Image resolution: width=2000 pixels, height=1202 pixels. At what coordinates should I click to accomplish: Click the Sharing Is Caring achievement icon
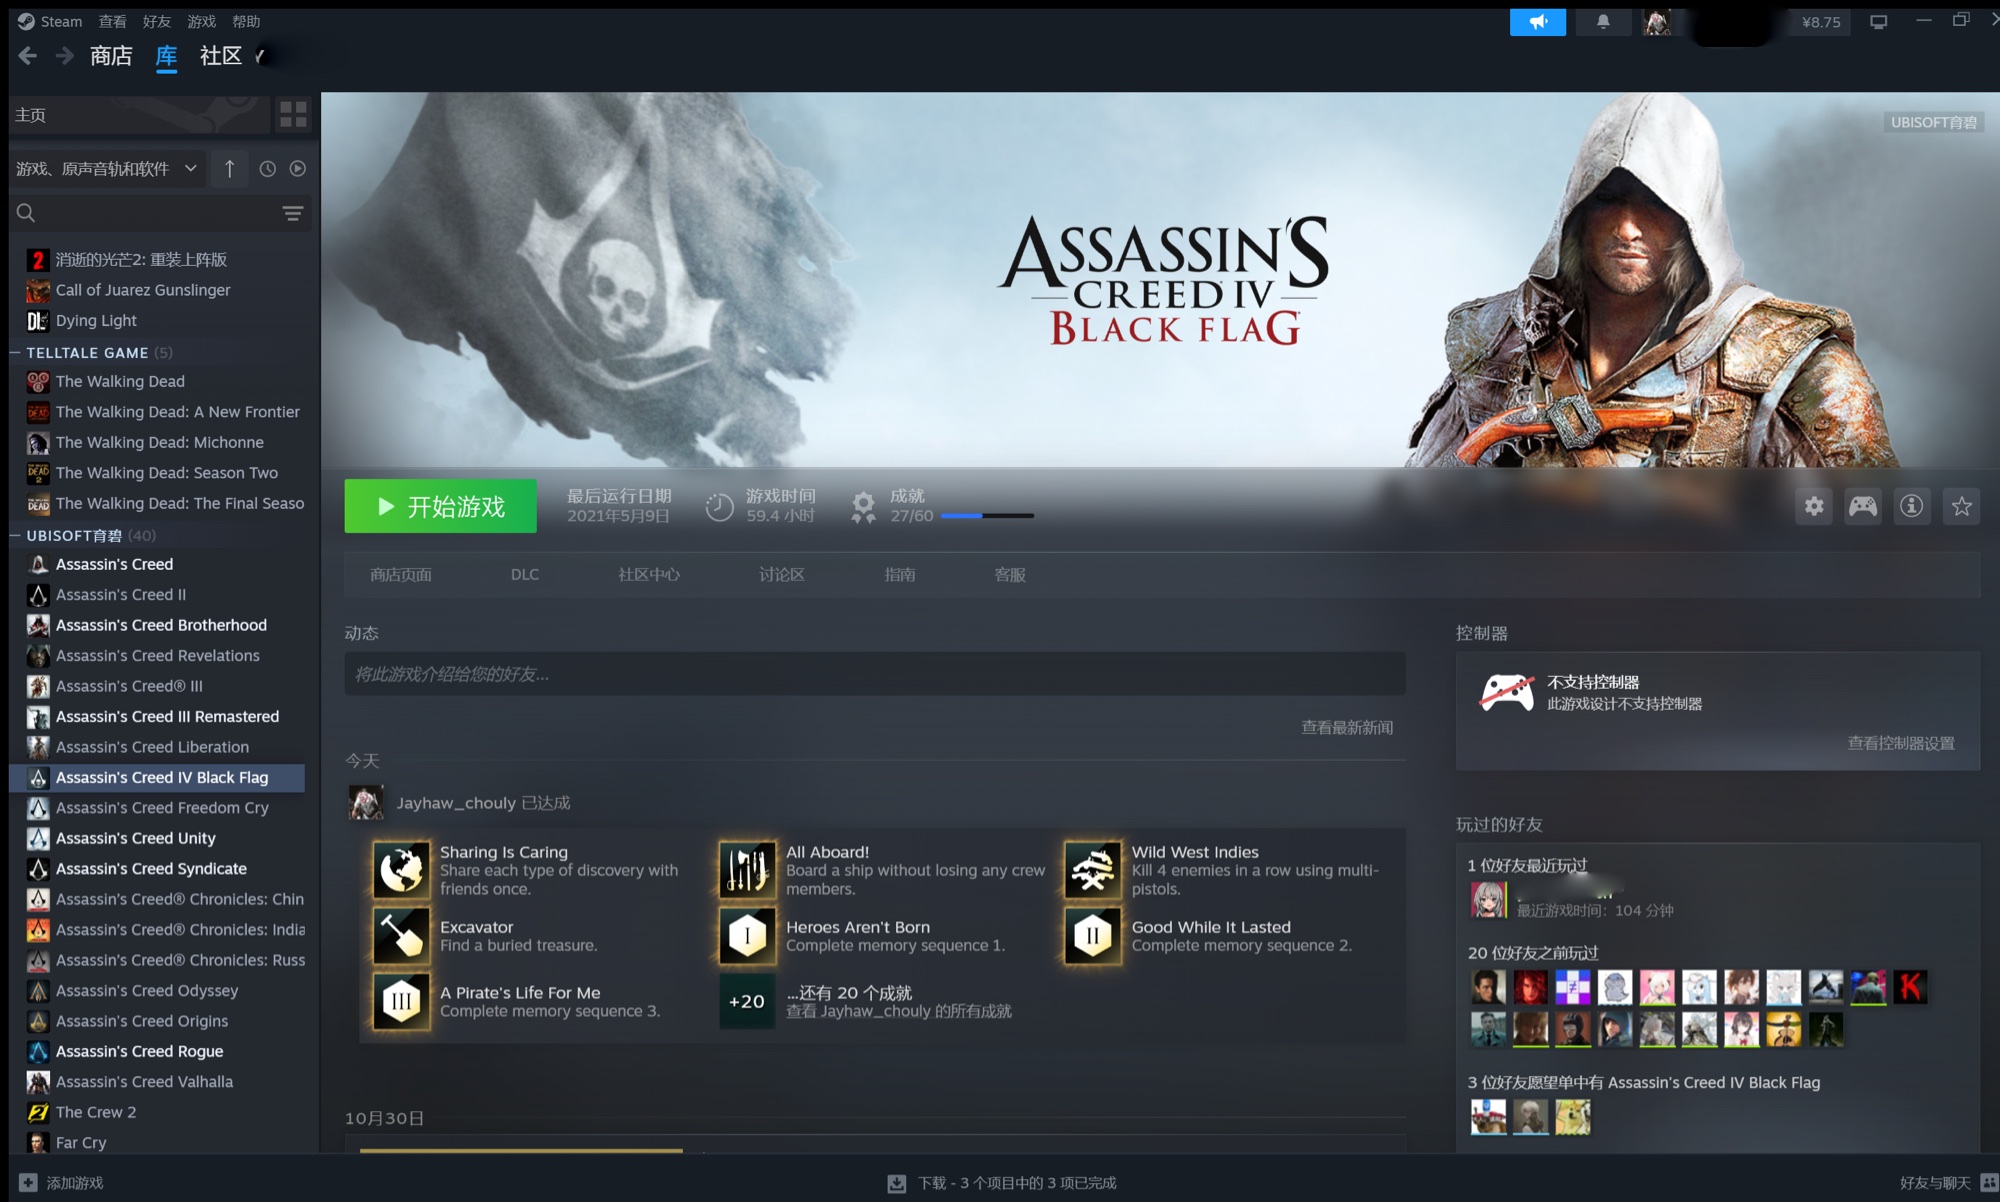click(x=401, y=869)
